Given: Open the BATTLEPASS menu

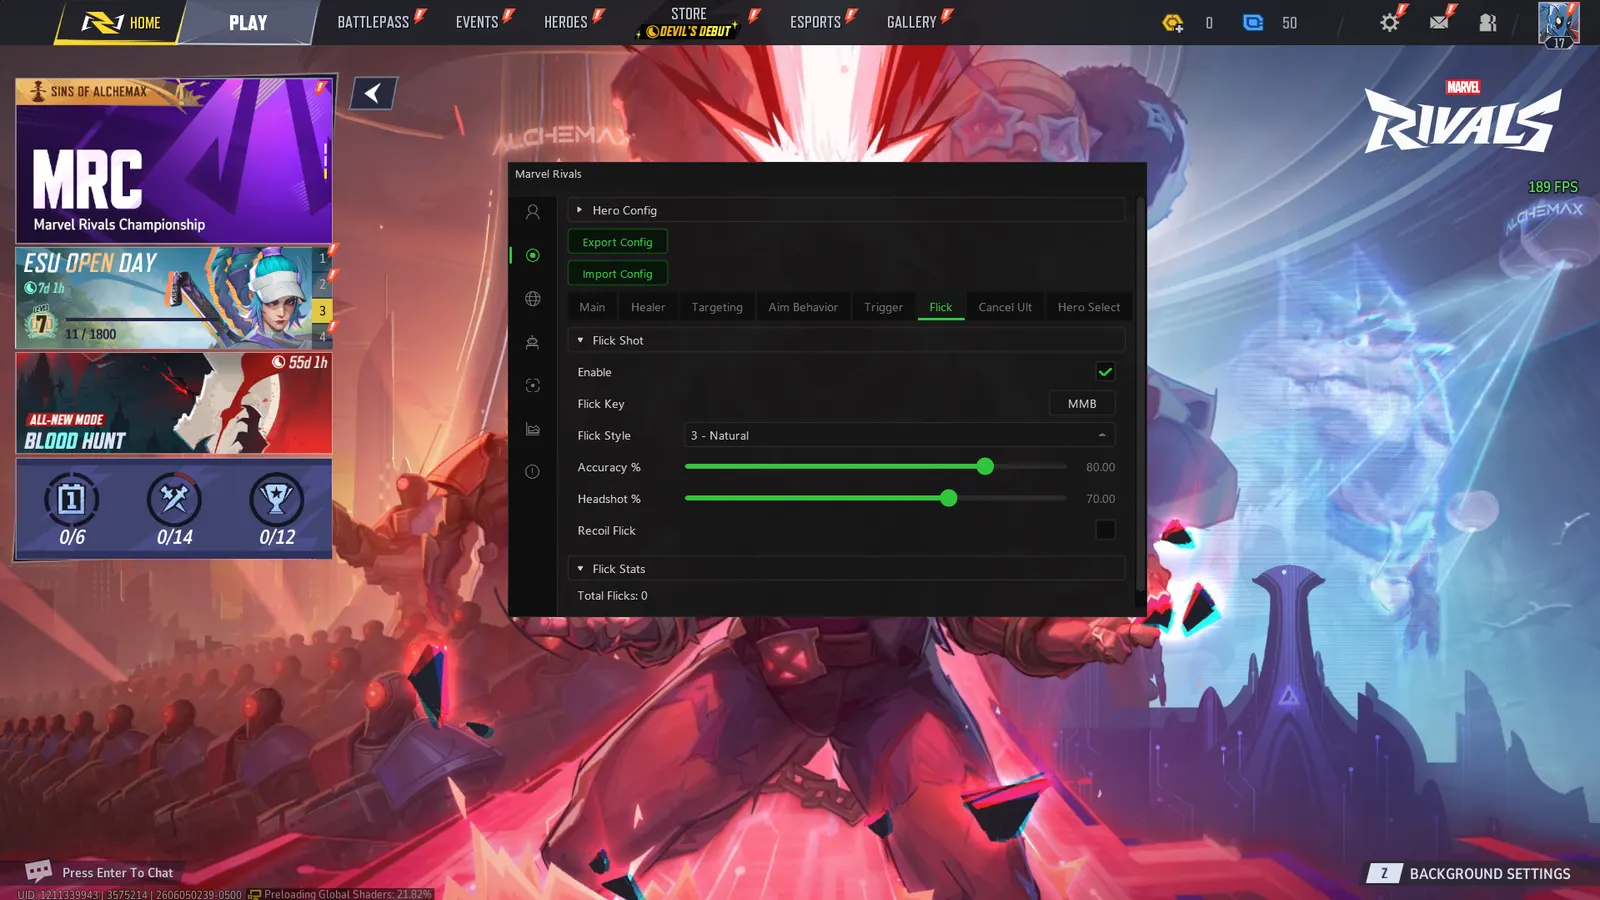Looking at the screenshot, I should click(373, 22).
